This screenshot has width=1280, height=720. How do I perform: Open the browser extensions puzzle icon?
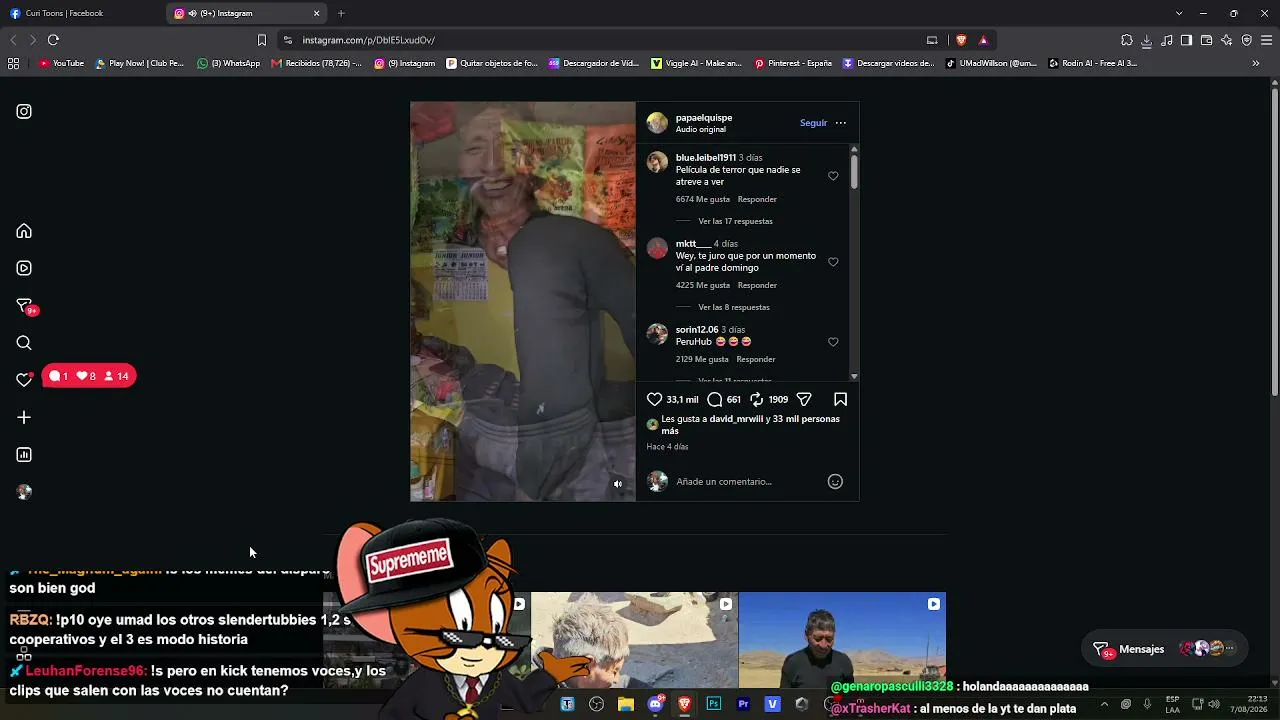point(1127,40)
